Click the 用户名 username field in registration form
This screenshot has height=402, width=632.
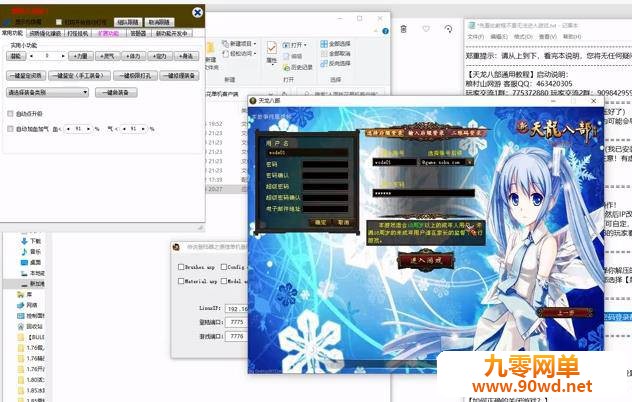pos(308,153)
